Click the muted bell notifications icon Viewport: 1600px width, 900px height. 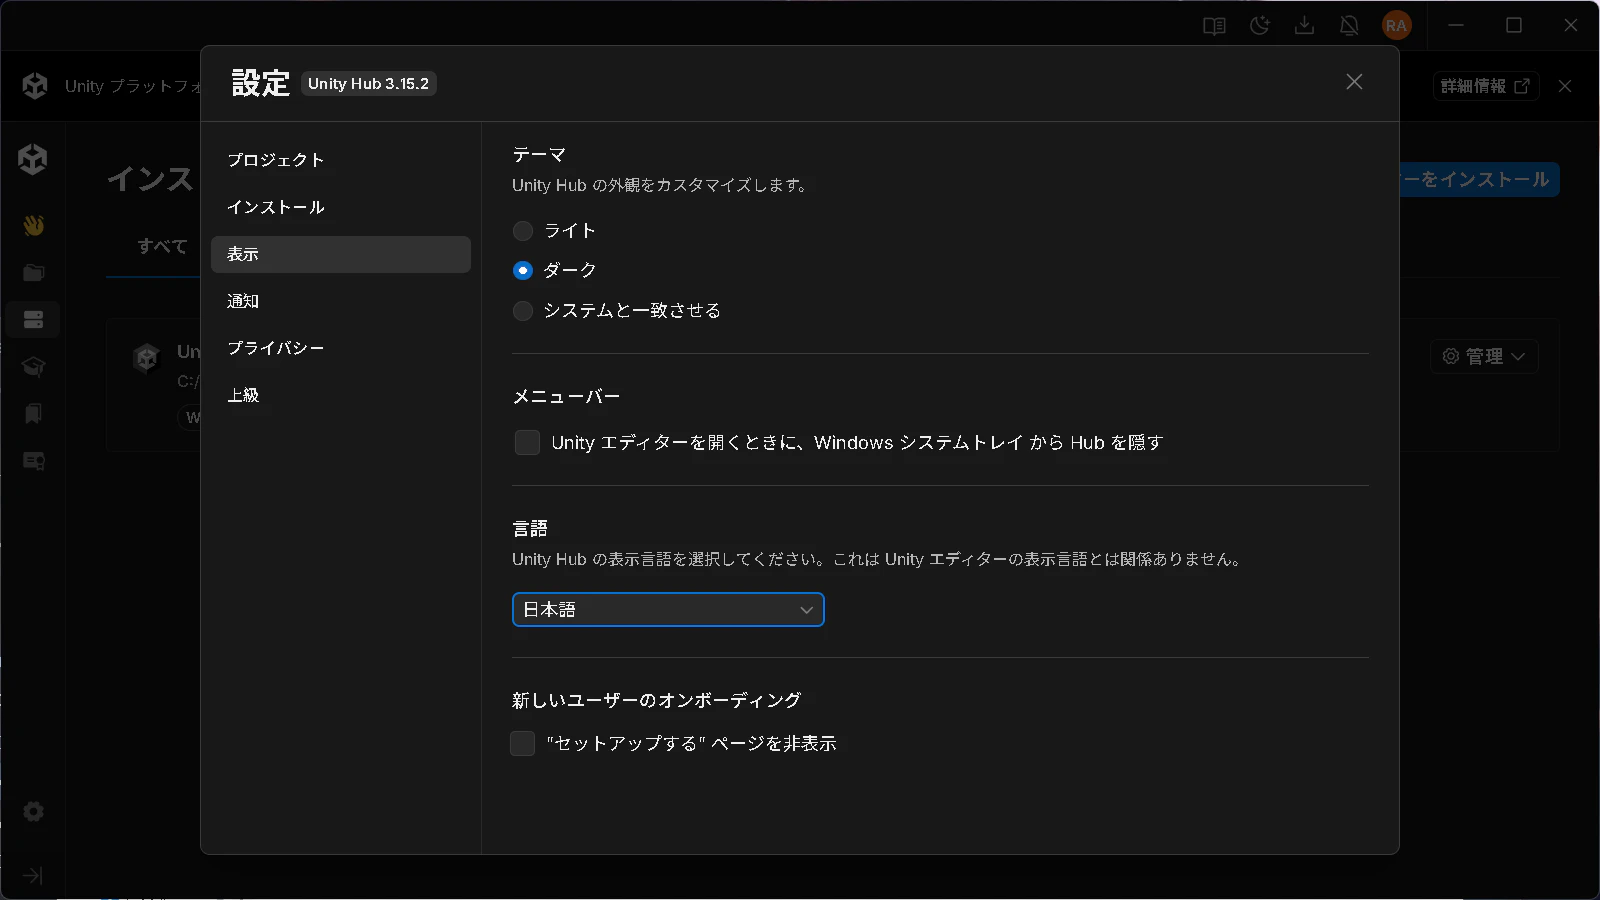coord(1349,26)
